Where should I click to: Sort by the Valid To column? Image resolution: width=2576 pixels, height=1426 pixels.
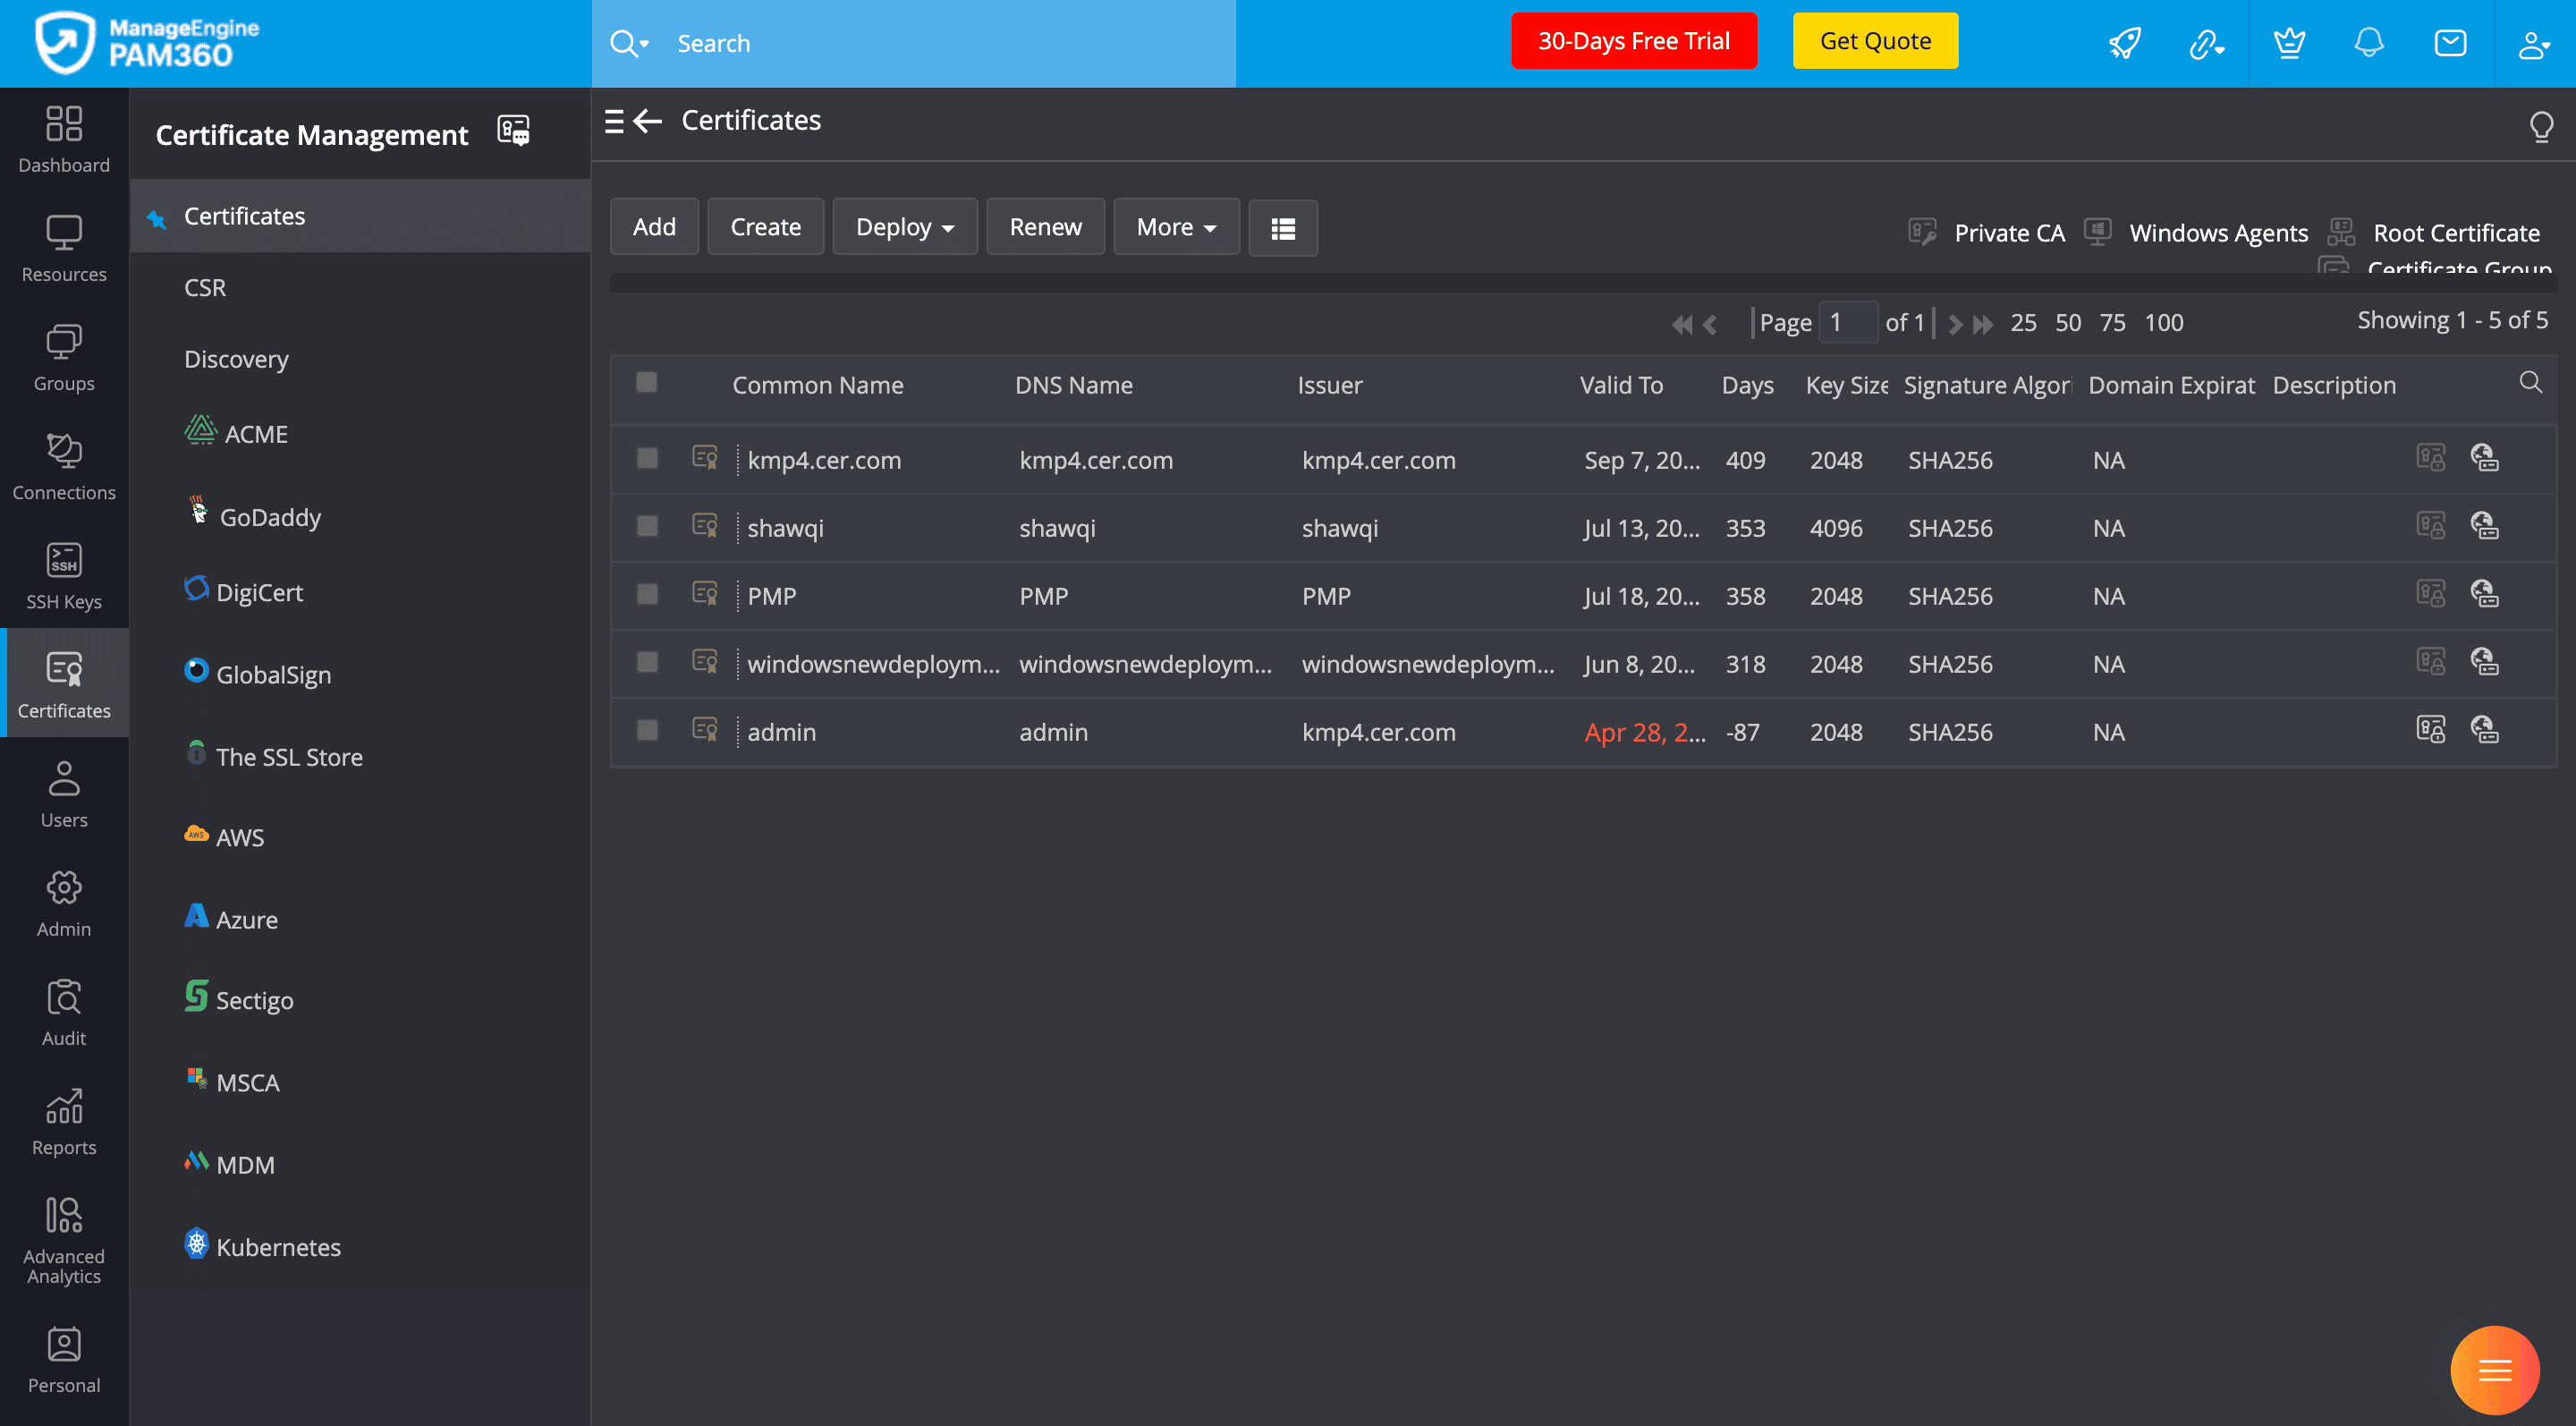(x=1621, y=385)
